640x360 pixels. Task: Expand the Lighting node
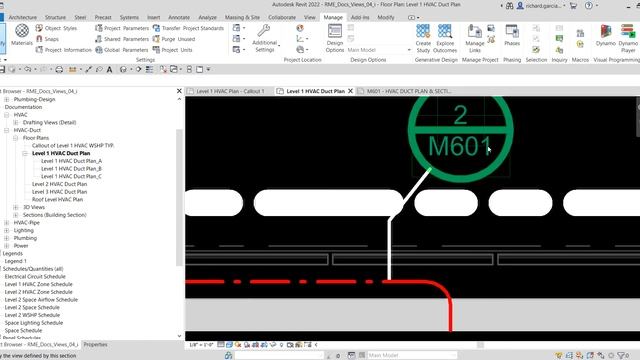tap(7, 231)
